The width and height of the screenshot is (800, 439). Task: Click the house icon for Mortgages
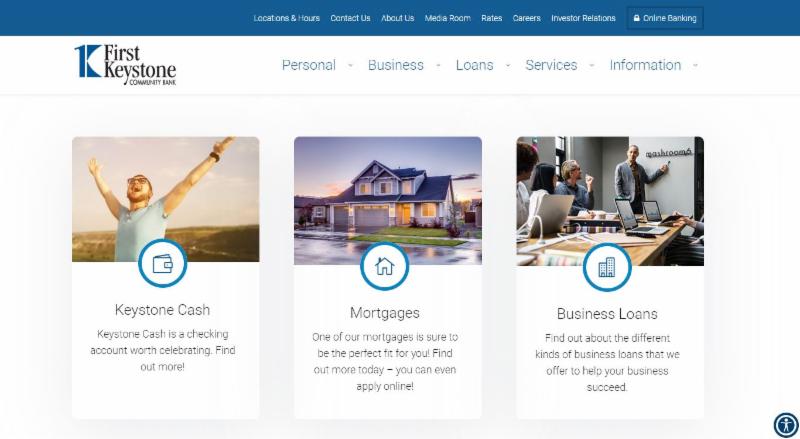(x=385, y=266)
